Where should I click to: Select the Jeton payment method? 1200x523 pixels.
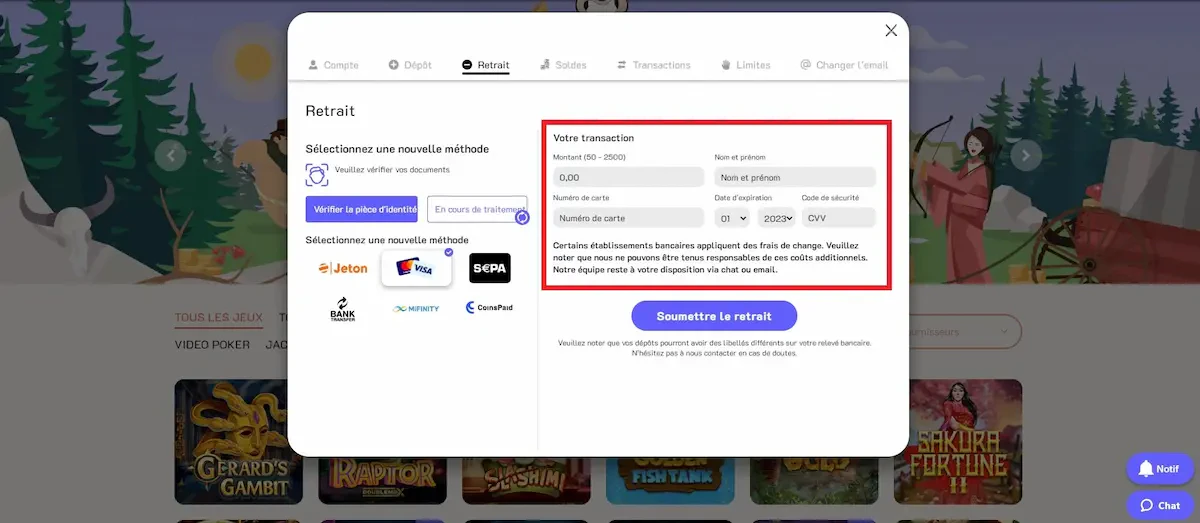(x=342, y=268)
